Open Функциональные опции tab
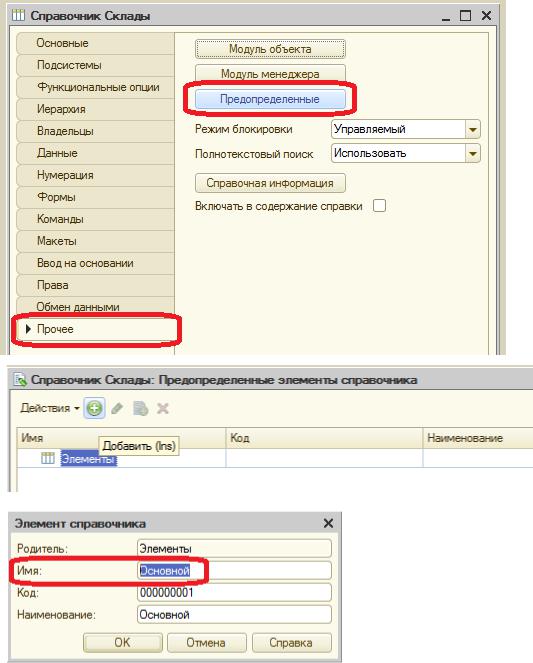The height and width of the screenshot is (663, 533). click(96, 87)
